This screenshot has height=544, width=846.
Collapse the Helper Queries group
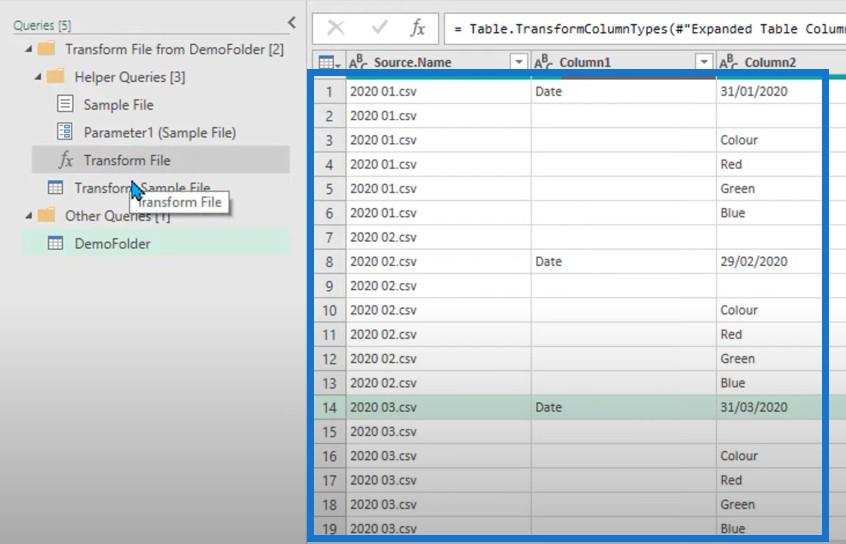tap(38, 77)
